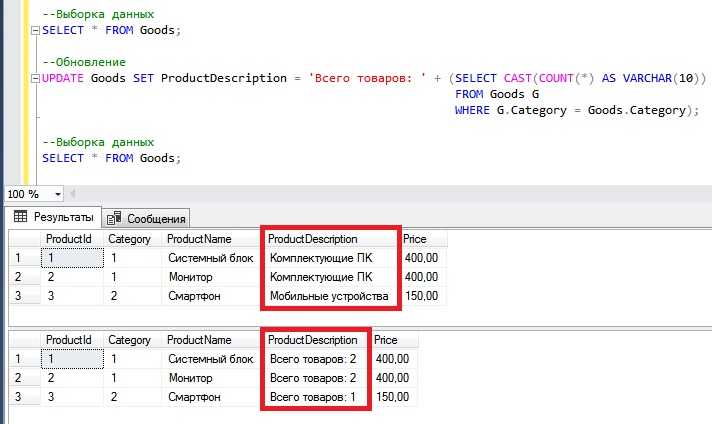Image resolution: width=712 pixels, height=424 pixels.
Task: Click ProductName header in the second grid
Action: point(198,340)
